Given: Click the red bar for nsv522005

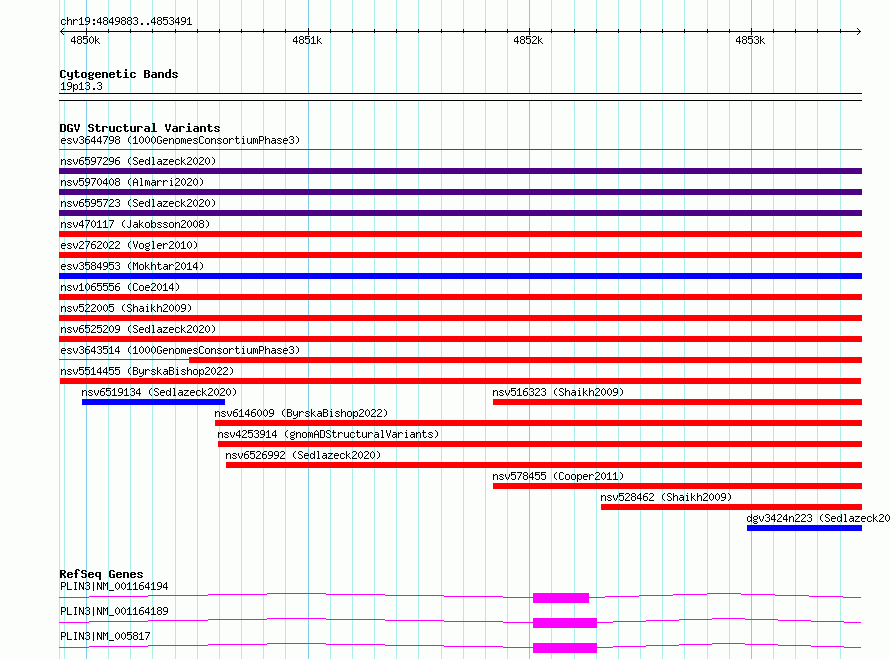Looking at the screenshot, I should (460, 318).
